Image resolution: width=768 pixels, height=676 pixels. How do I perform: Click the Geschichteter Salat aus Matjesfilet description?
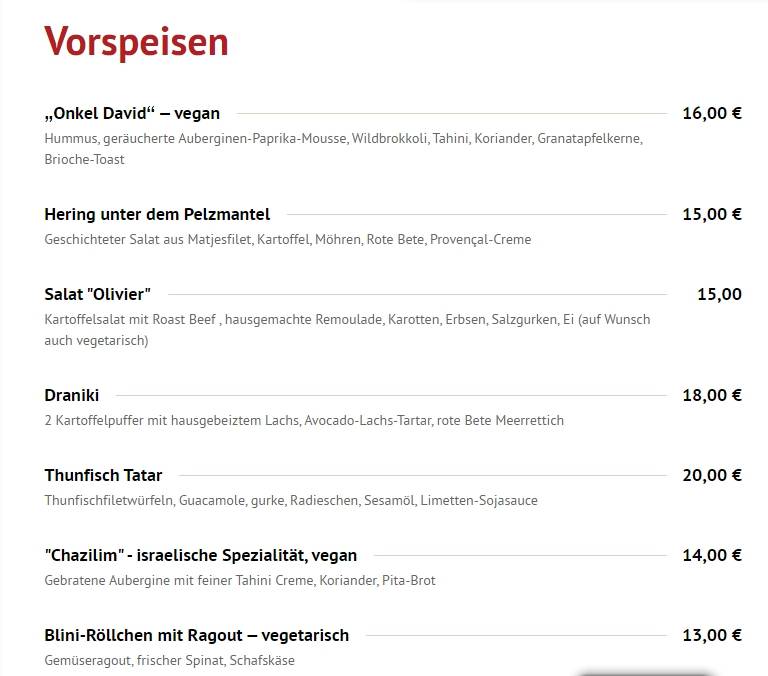(288, 240)
